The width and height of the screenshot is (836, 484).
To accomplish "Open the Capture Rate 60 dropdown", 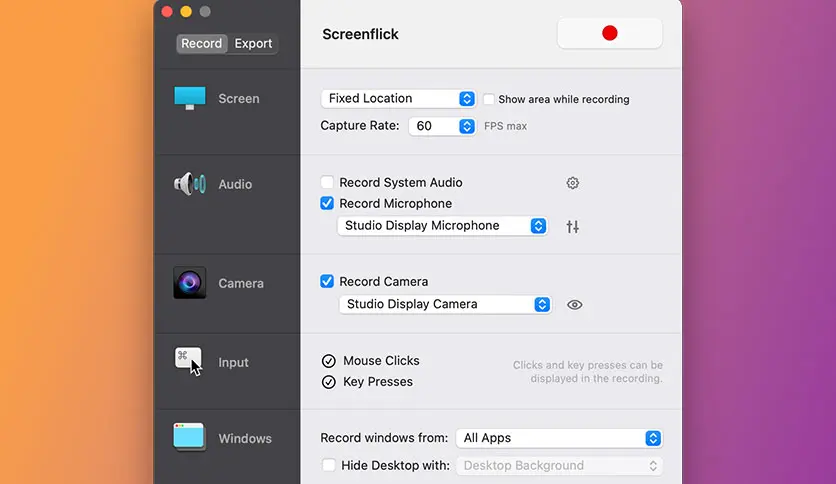I will 442,126.
